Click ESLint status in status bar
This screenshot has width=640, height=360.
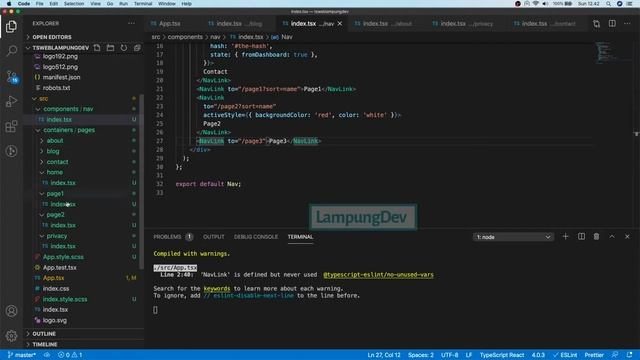pyautogui.click(x=565, y=355)
